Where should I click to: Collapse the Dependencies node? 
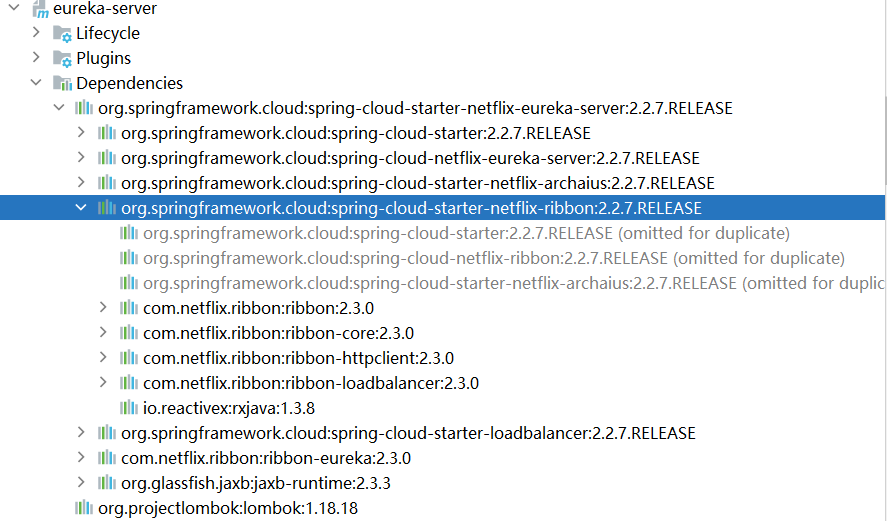click(36, 83)
